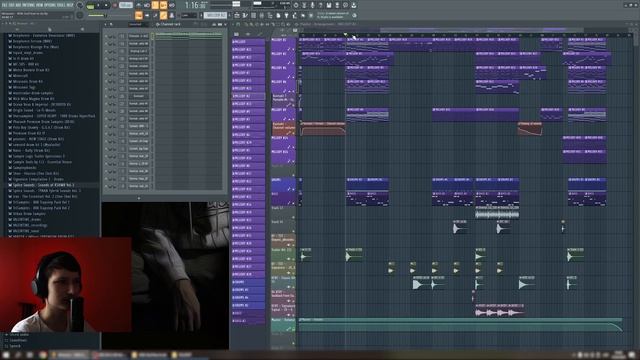640x360 pixels.
Task: Open the OPTIONS menu
Action: click(50, 5)
